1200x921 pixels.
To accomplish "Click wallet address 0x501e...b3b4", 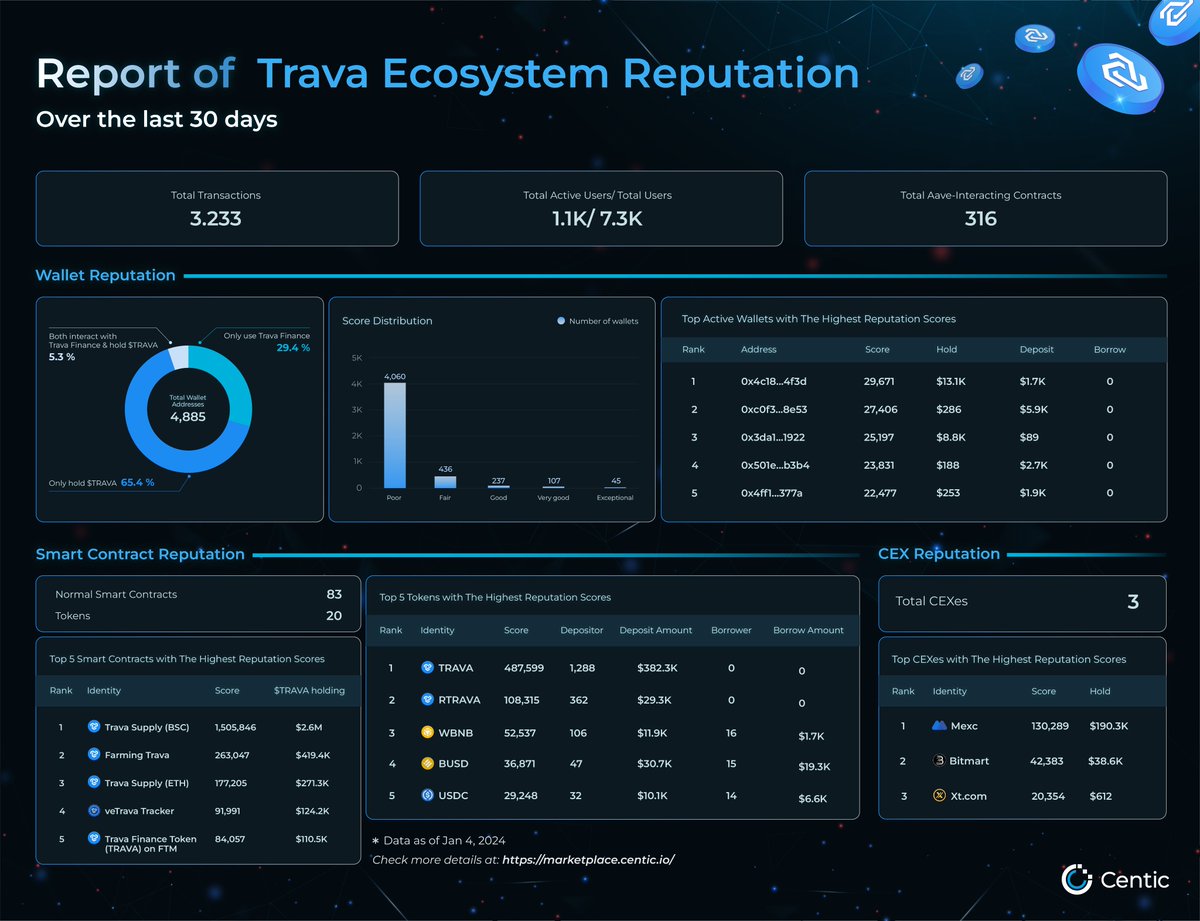I will tap(775, 465).
